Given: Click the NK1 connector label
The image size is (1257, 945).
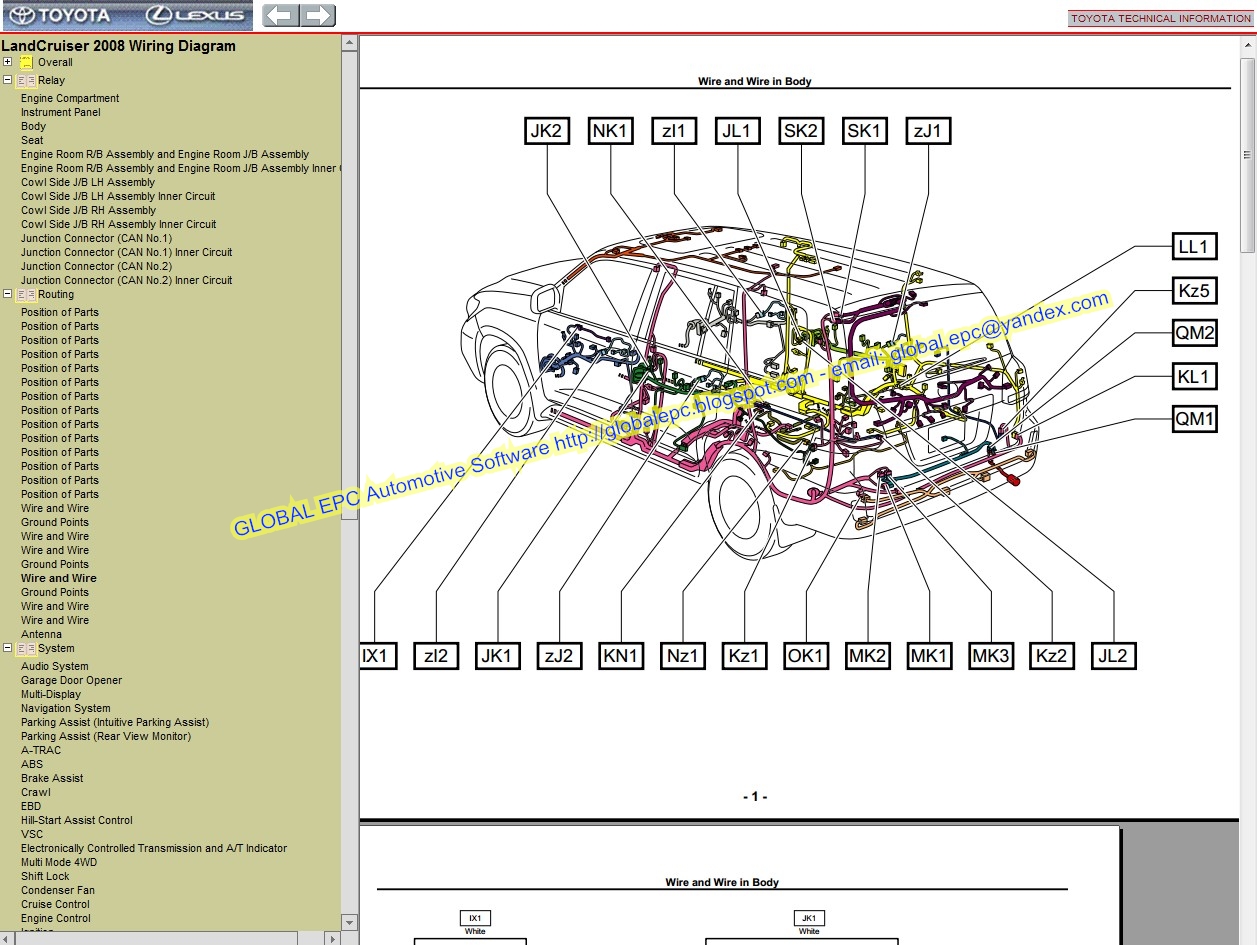Looking at the screenshot, I should (x=610, y=131).
